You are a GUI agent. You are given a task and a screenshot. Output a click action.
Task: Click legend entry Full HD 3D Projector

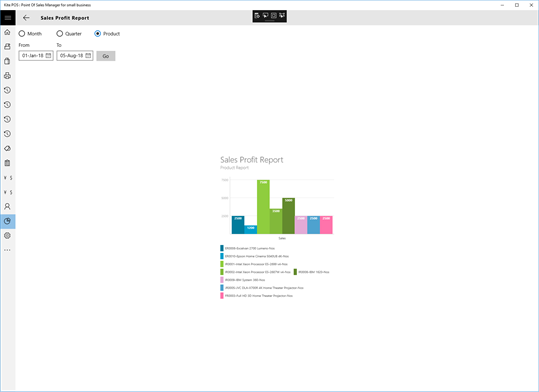256,296
